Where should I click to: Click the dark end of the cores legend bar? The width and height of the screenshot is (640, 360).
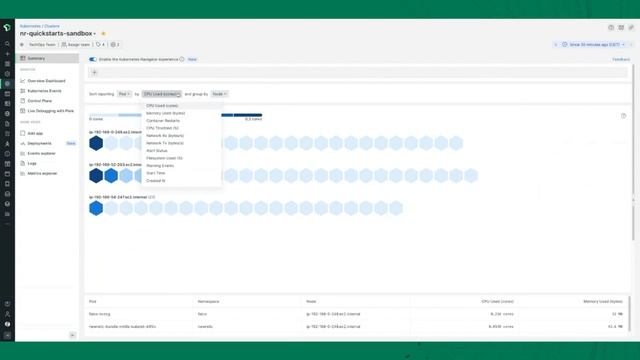pos(248,115)
